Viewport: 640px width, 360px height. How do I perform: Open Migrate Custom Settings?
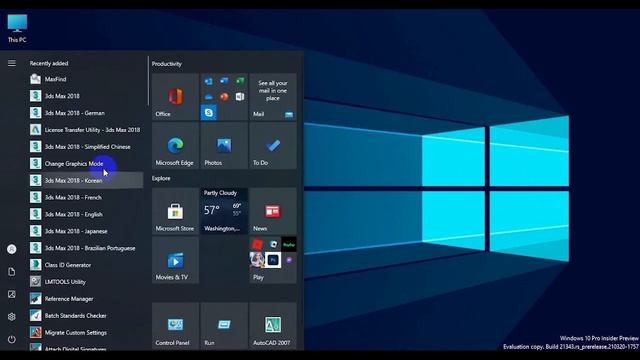pyautogui.click(x=86, y=333)
